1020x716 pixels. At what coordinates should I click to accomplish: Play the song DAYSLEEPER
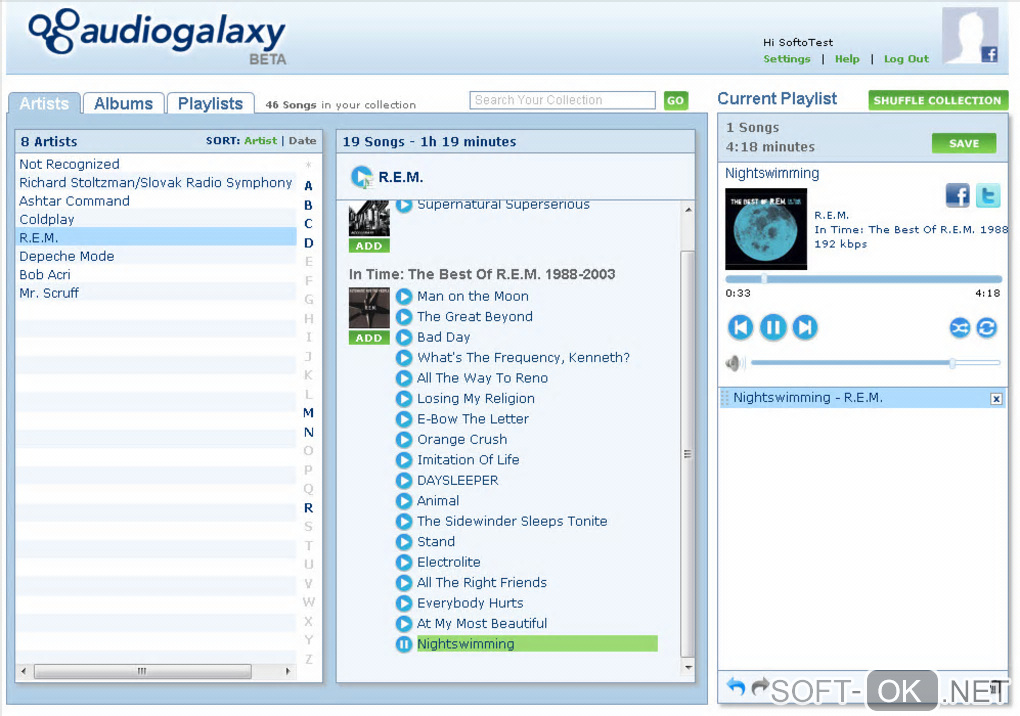pyautogui.click(x=404, y=481)
